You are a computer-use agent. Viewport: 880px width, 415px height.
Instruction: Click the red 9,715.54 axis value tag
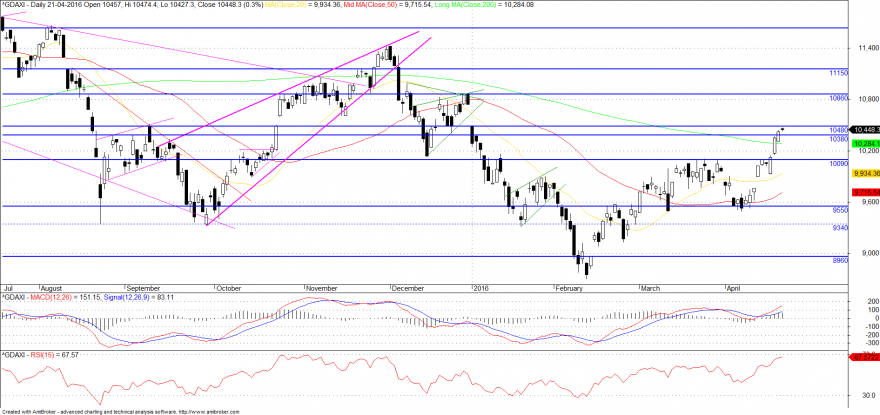coord(865,192)
